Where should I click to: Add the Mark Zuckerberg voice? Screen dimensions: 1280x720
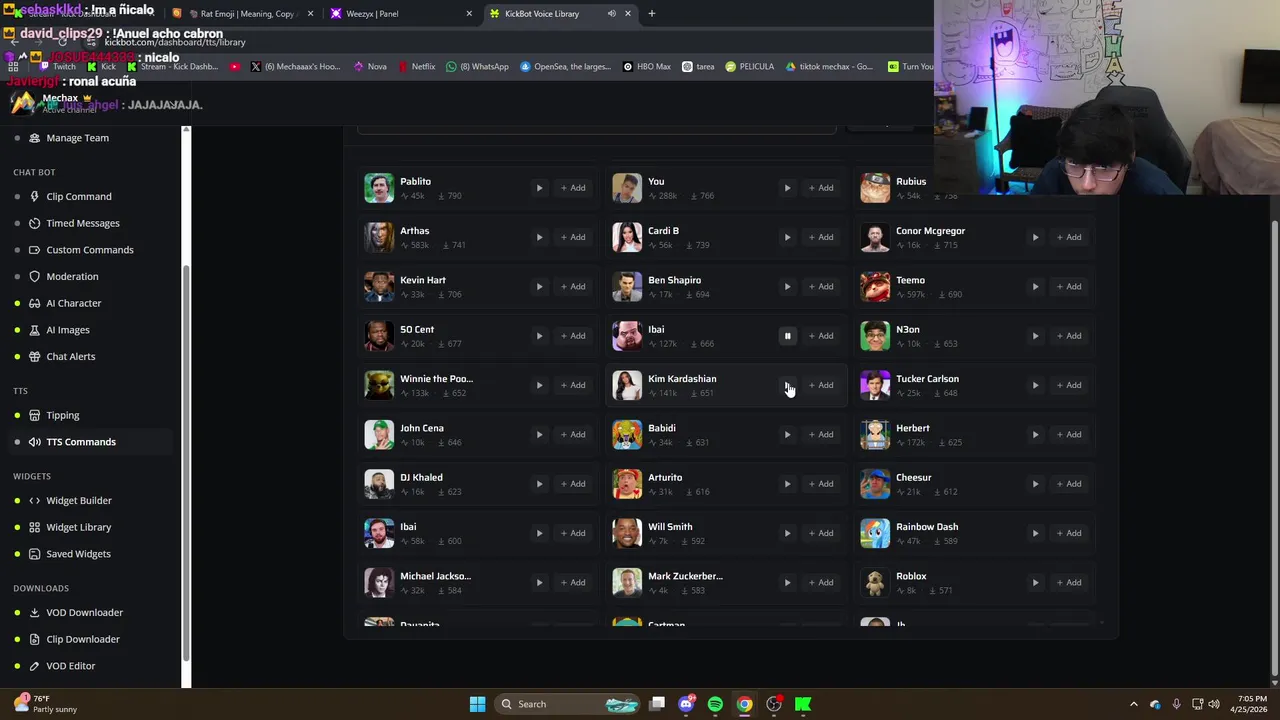[821, 582]
